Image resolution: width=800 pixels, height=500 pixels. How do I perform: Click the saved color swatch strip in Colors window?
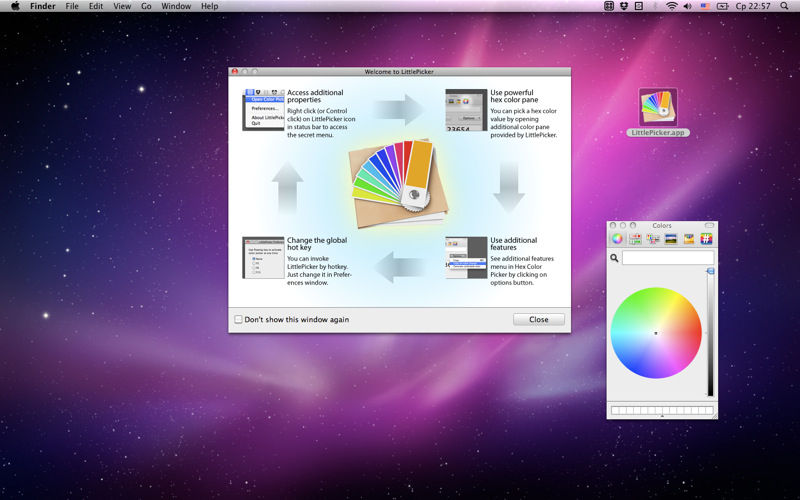pyautogui.click(x=662, y=410)
